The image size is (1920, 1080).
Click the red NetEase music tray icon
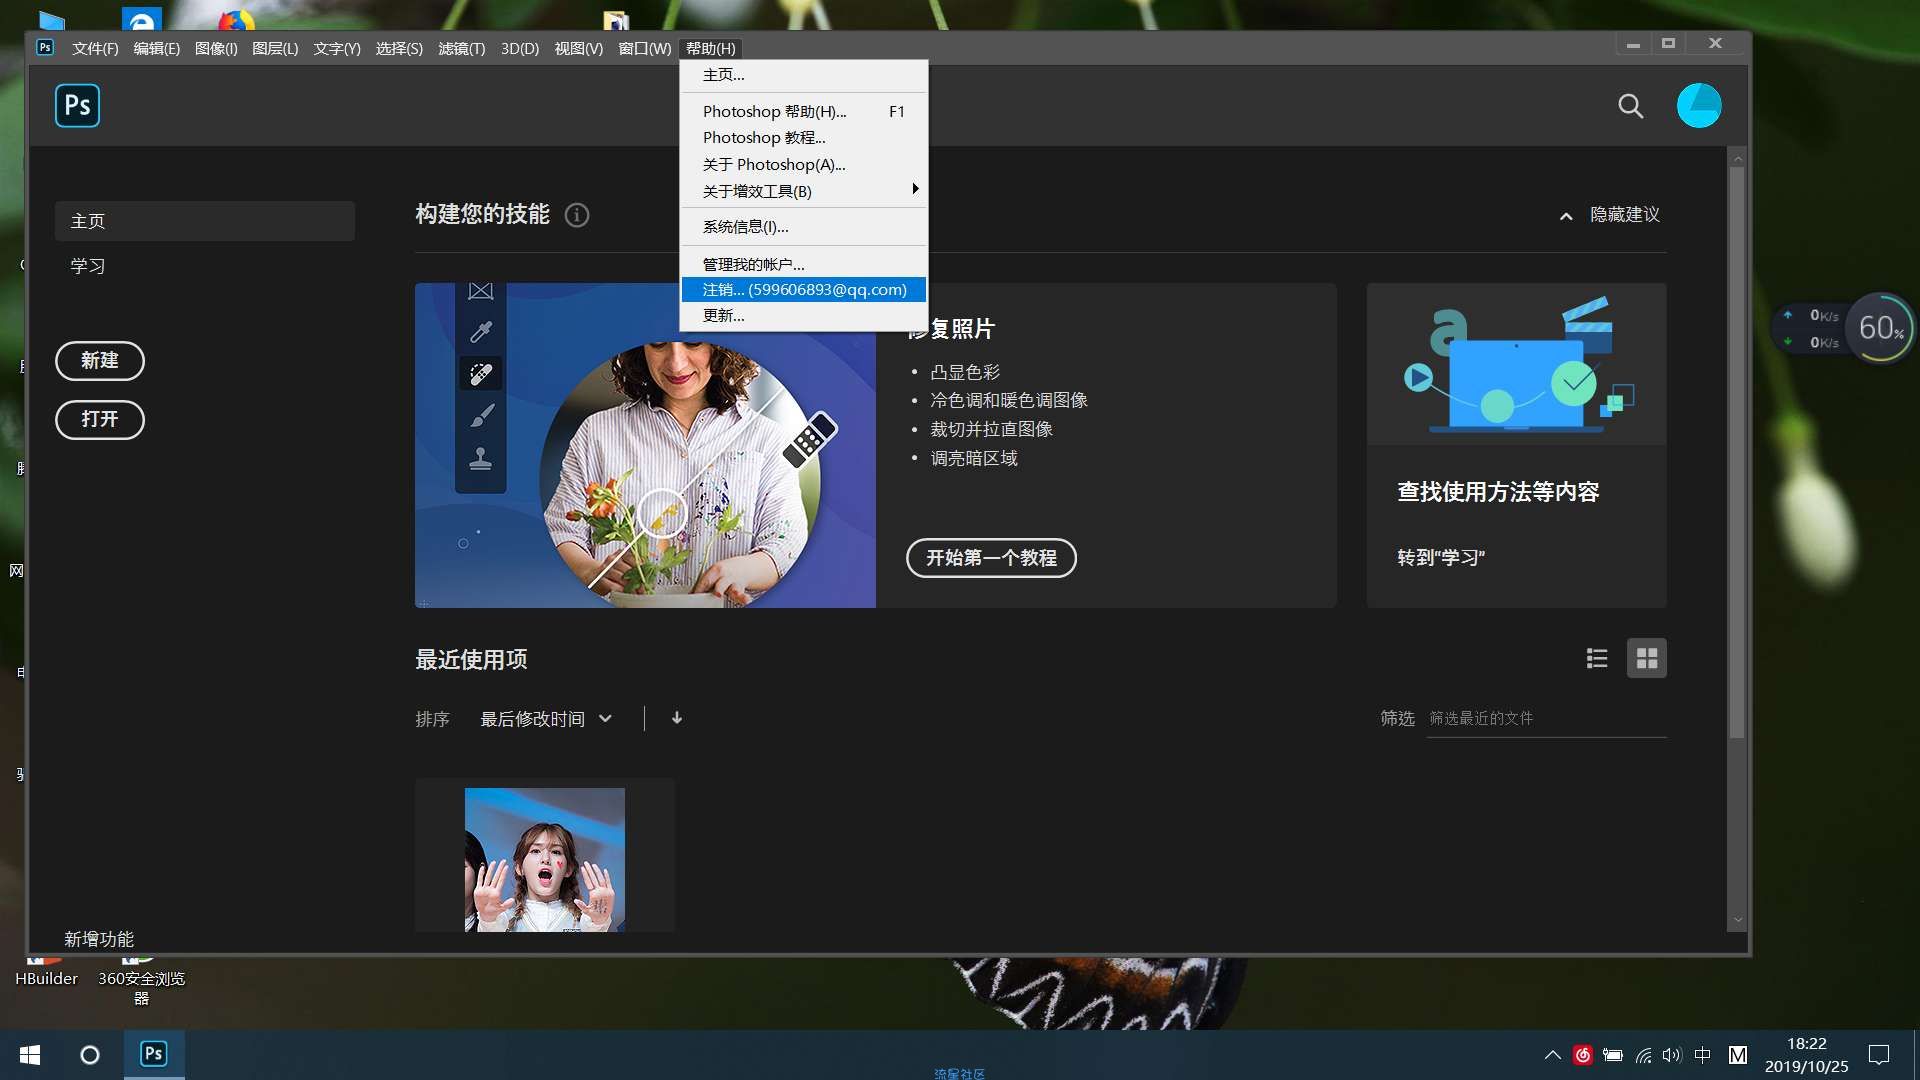point(1582,1055)
